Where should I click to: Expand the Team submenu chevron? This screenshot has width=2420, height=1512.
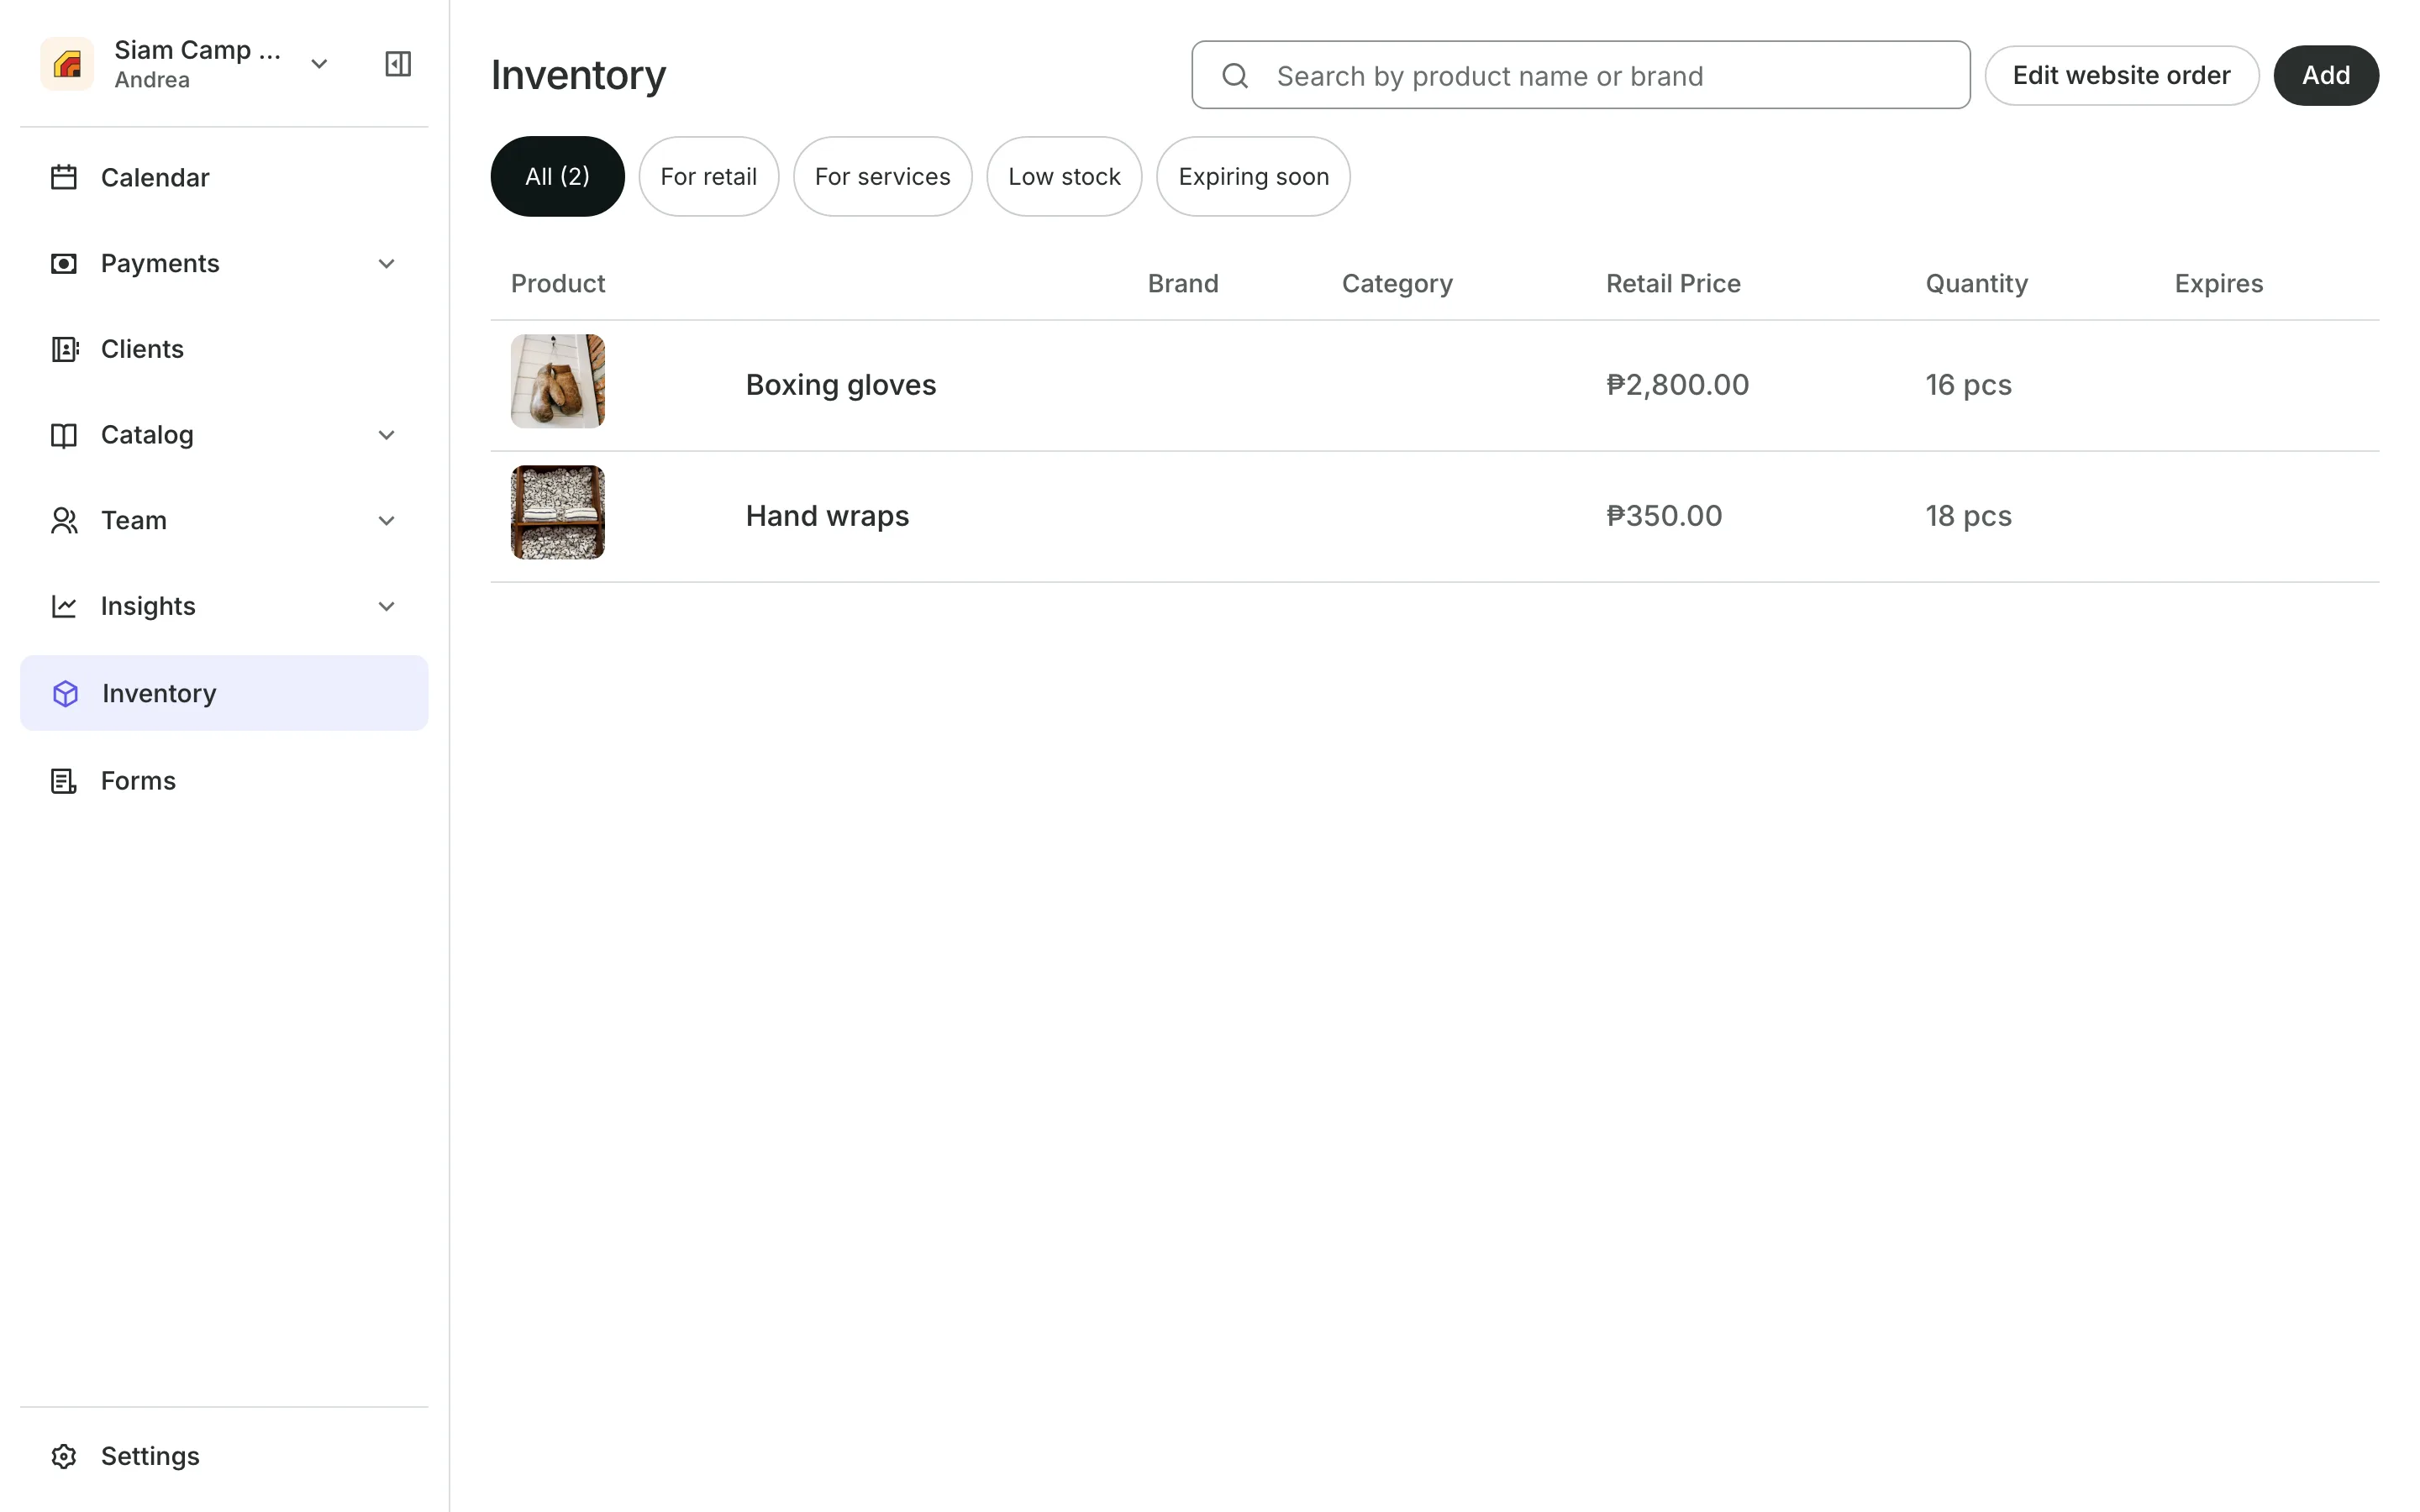coord(386,521)
